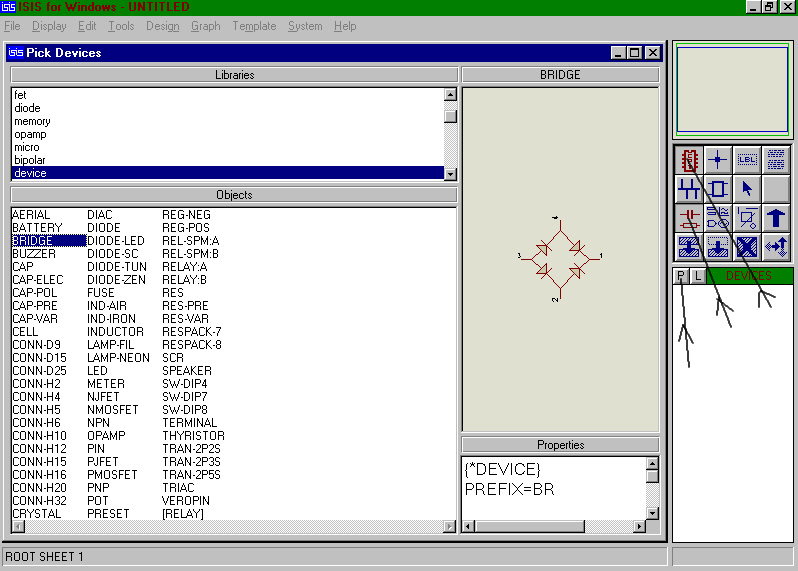Select the arrow pointer tool
This screenshot has width=798, height=571.
(x=747, y=188)
